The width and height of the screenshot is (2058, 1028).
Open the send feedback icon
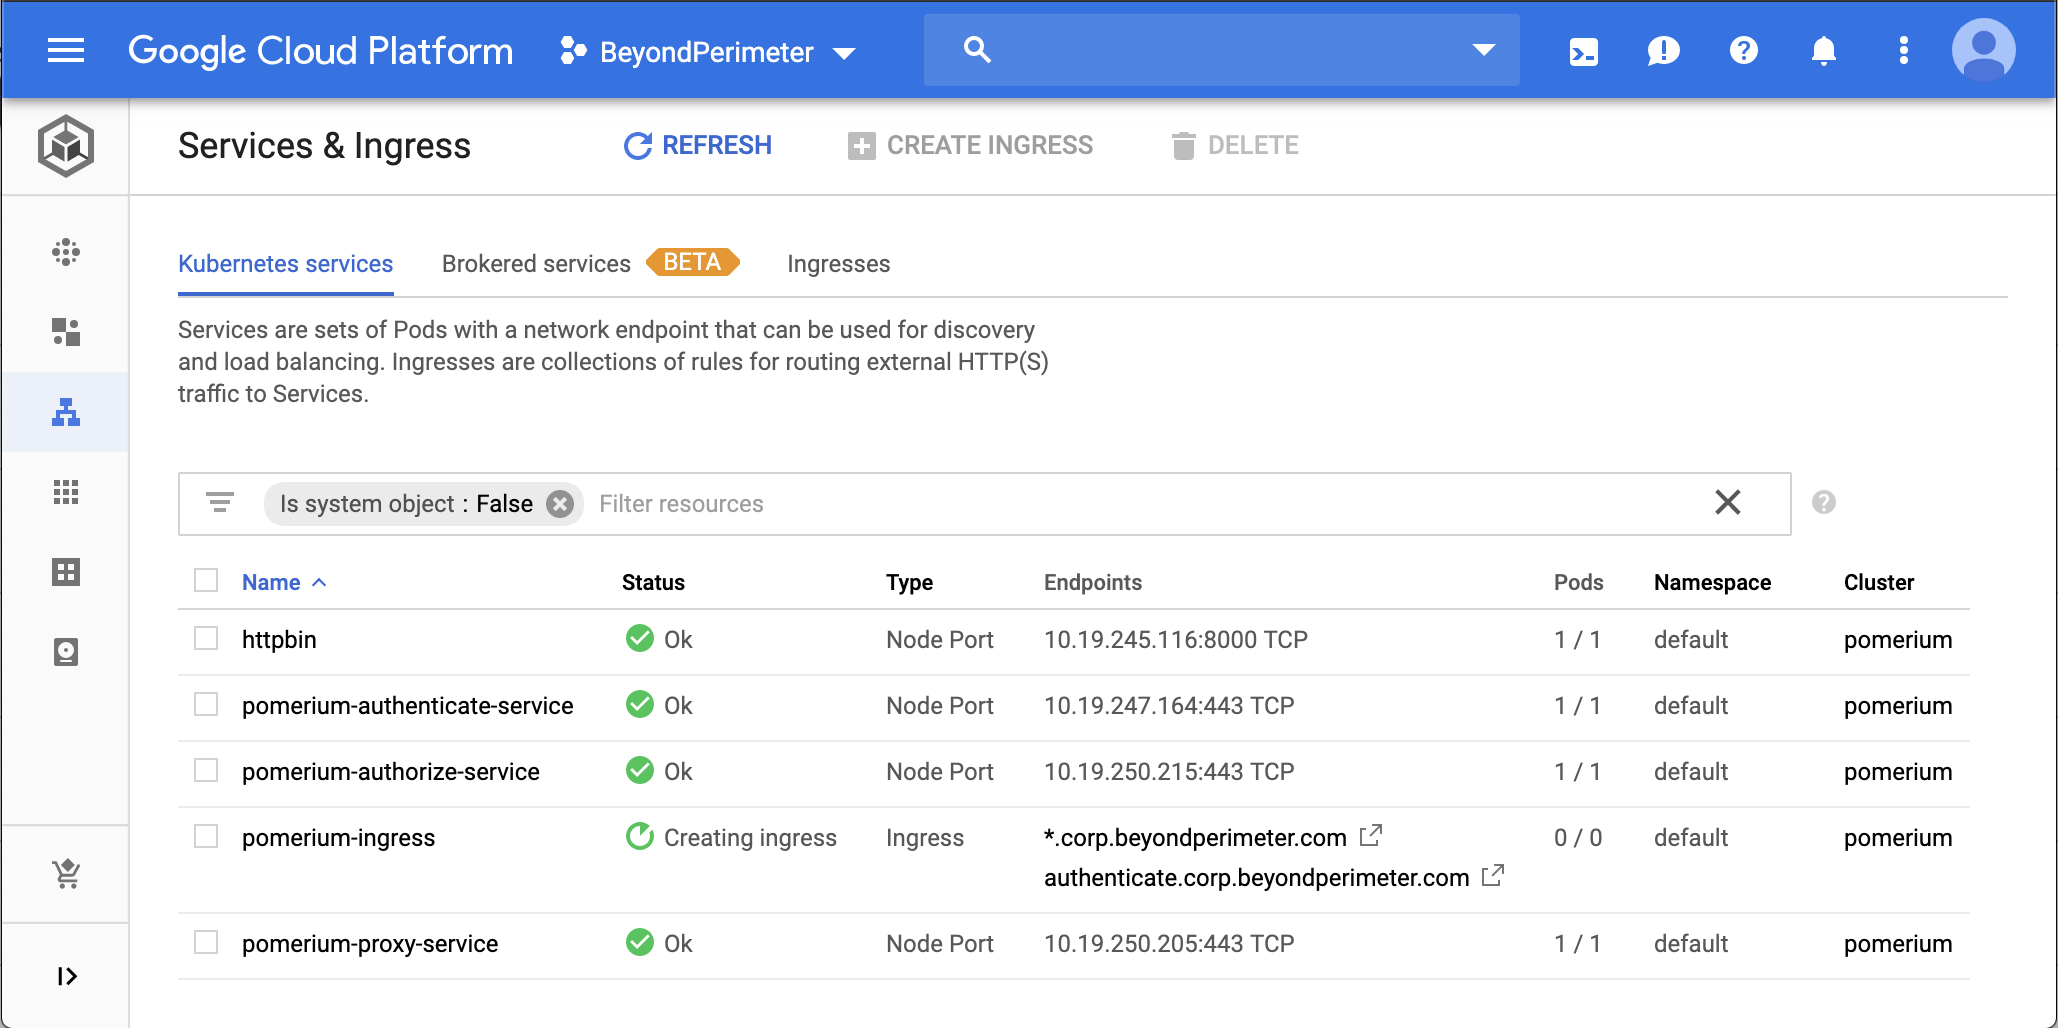click(x=1664, y=51)
